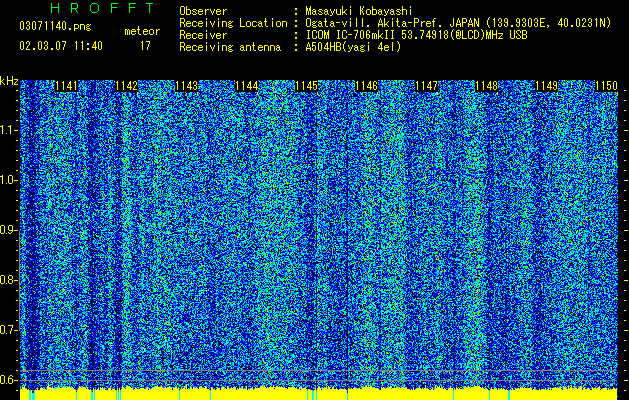Click the 1148 time marker
The image size is (629, 400).
click(487, 86)
